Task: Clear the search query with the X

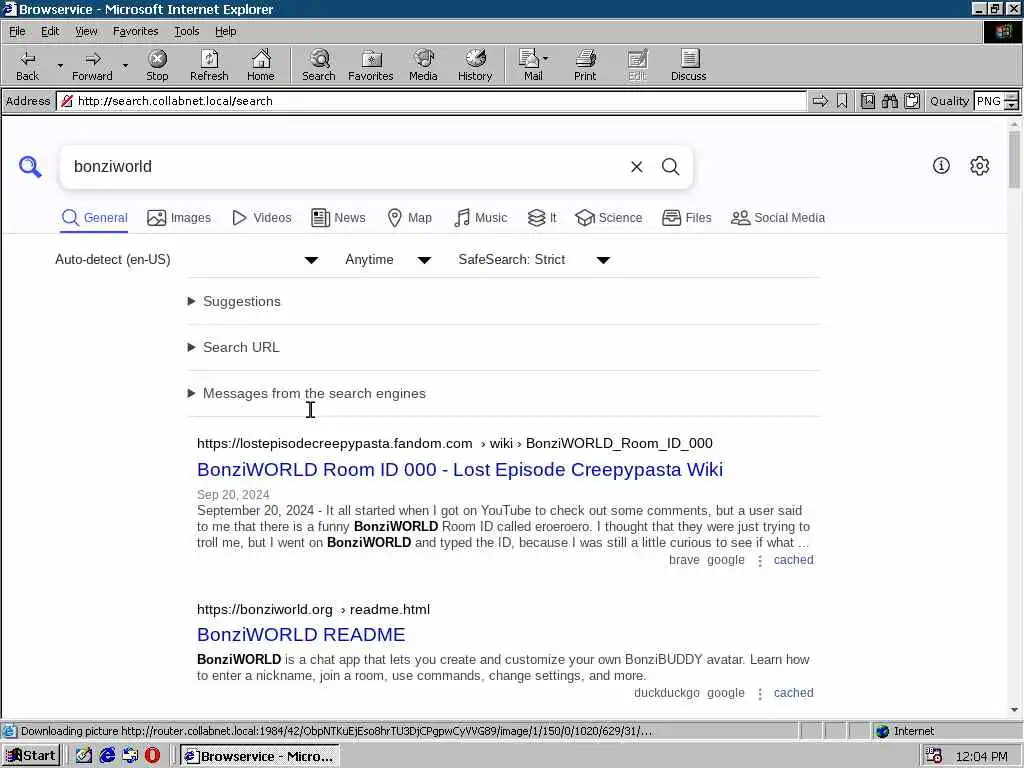Action: point(637,167)
